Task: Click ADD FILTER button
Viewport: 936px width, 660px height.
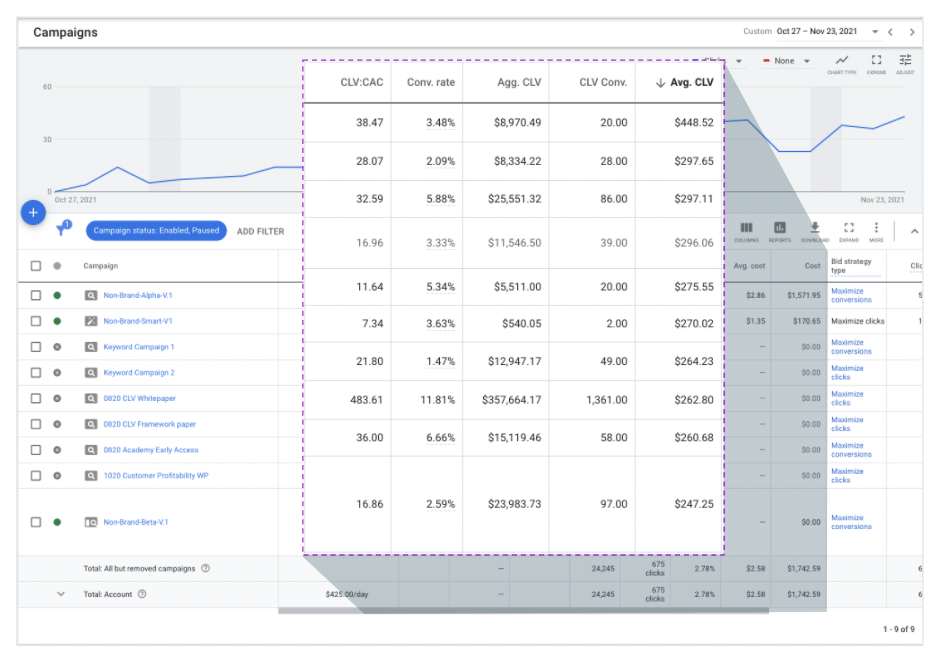Action: (260, 231)
